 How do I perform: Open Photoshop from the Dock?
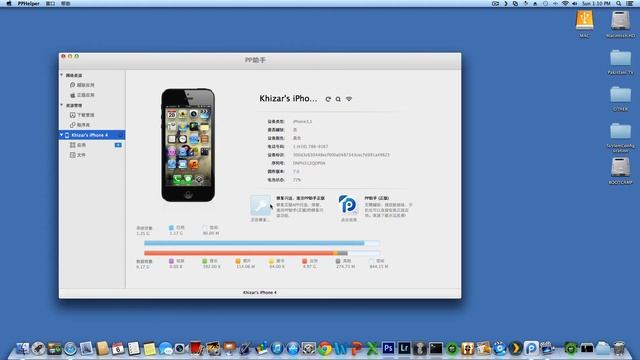click(388, 348)
